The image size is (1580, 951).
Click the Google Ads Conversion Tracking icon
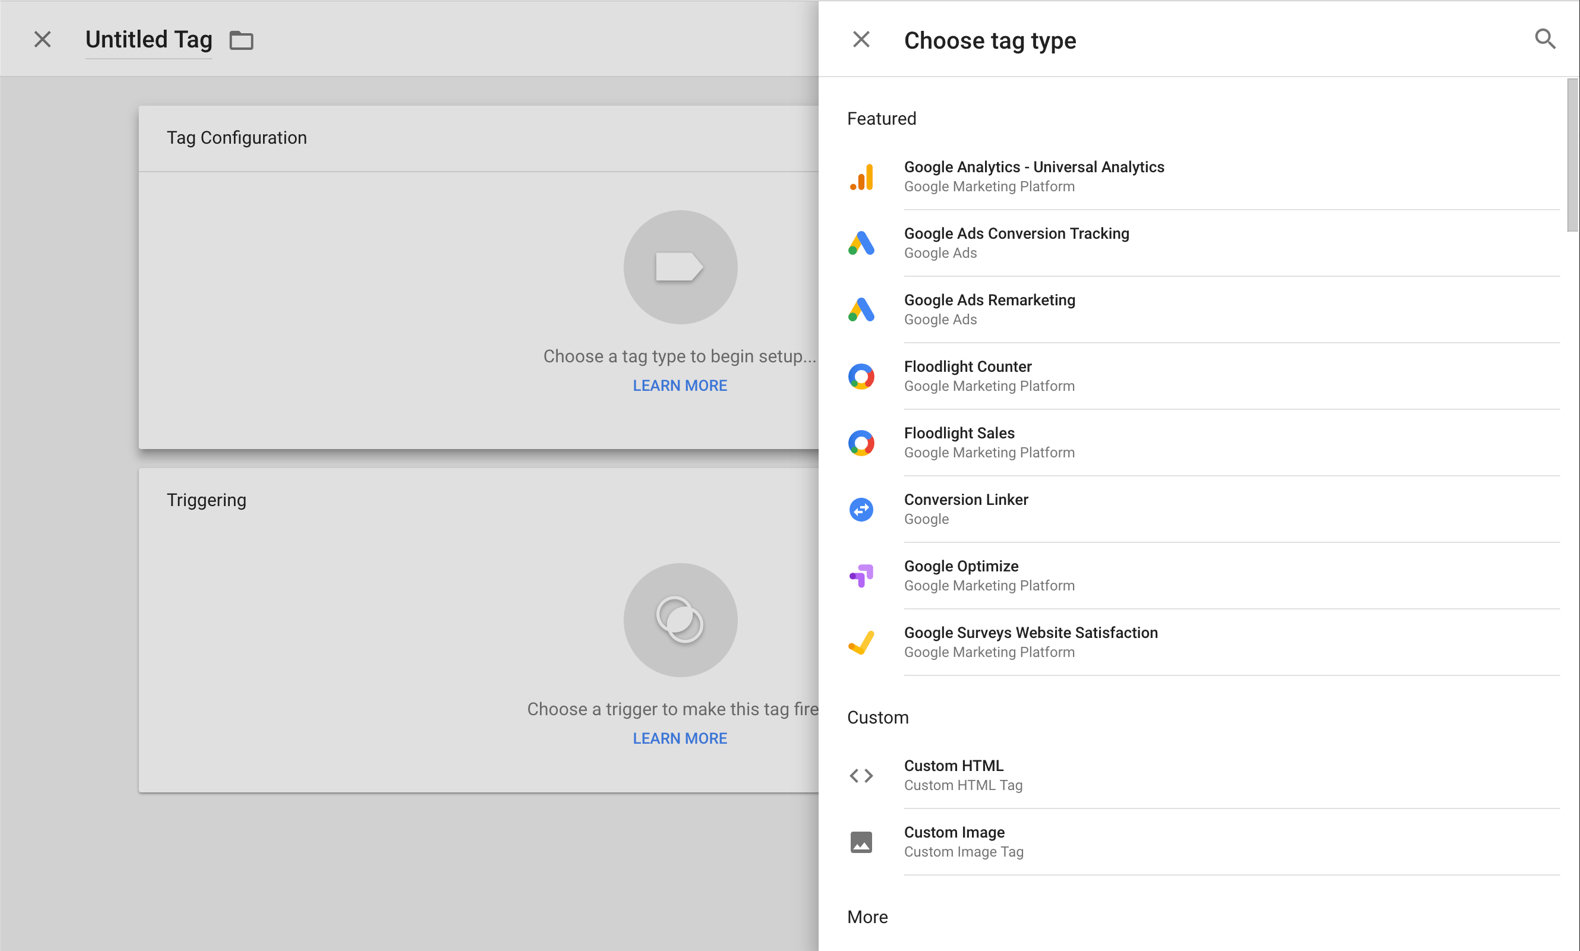click(x=861, y=243)
